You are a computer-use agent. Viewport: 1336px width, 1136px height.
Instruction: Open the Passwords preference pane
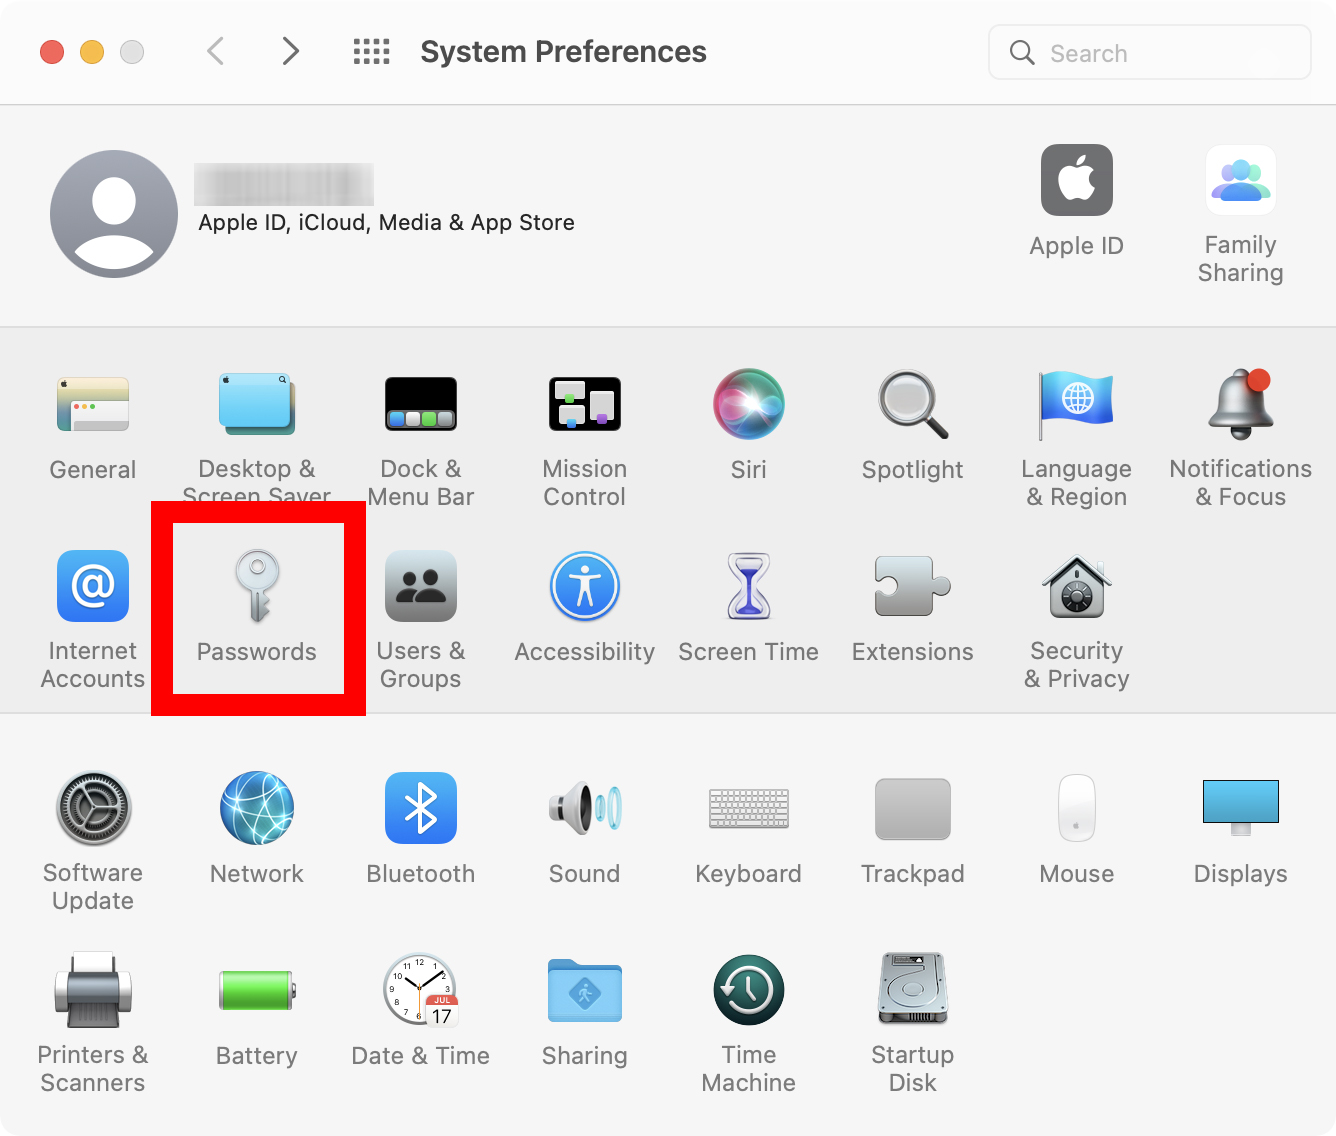tap(257, 608)
